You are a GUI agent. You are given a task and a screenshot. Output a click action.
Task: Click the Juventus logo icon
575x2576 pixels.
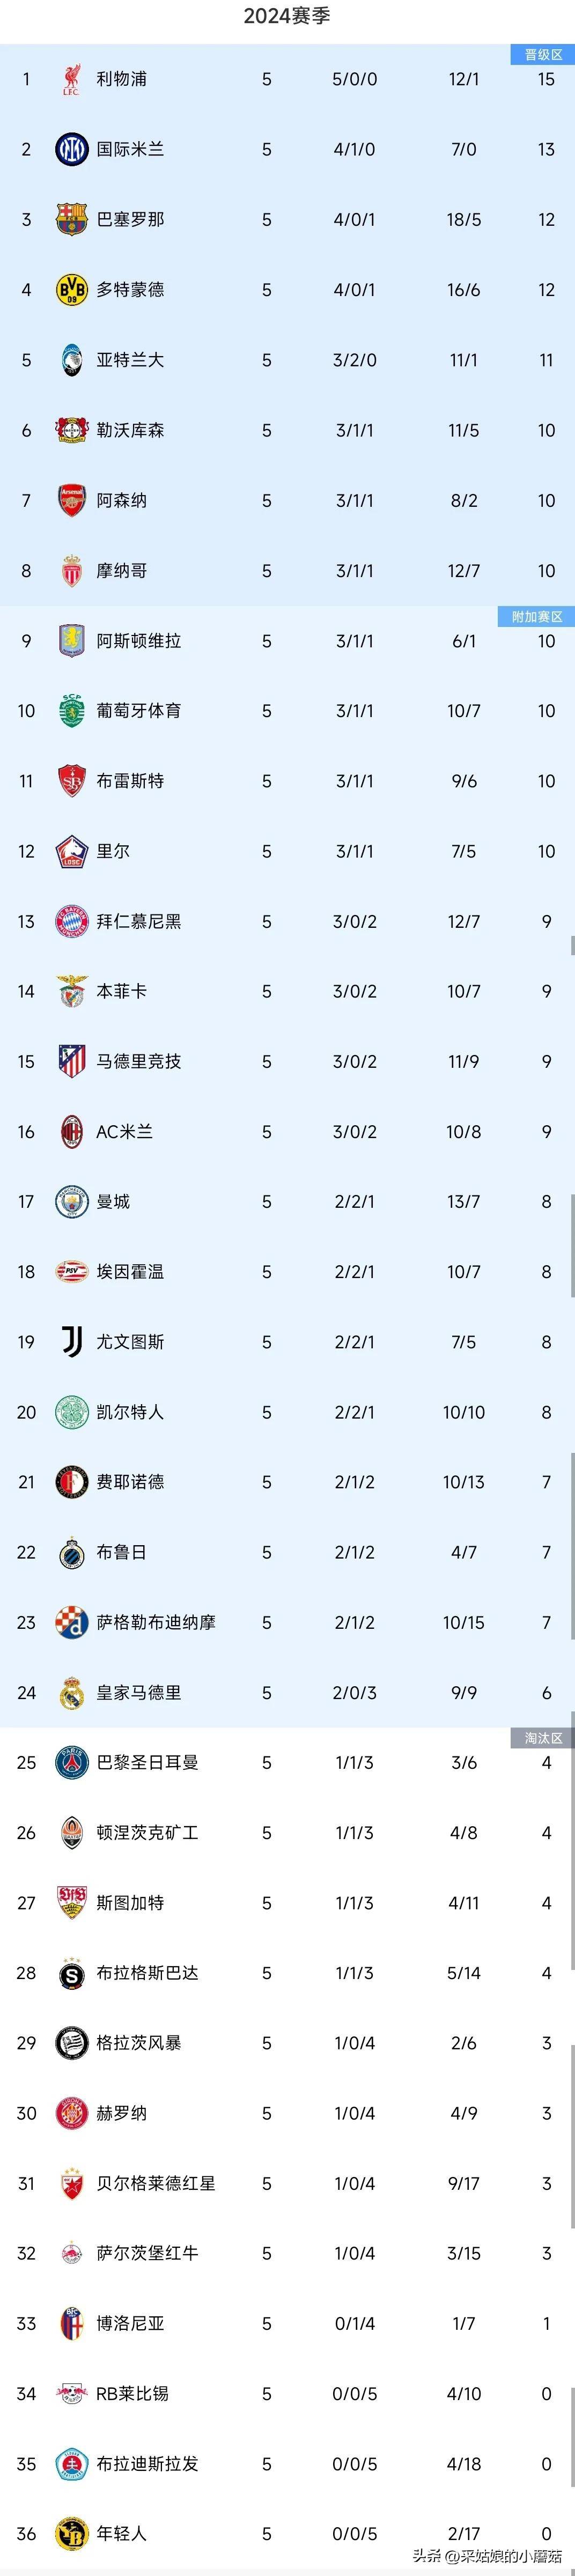71,1342
